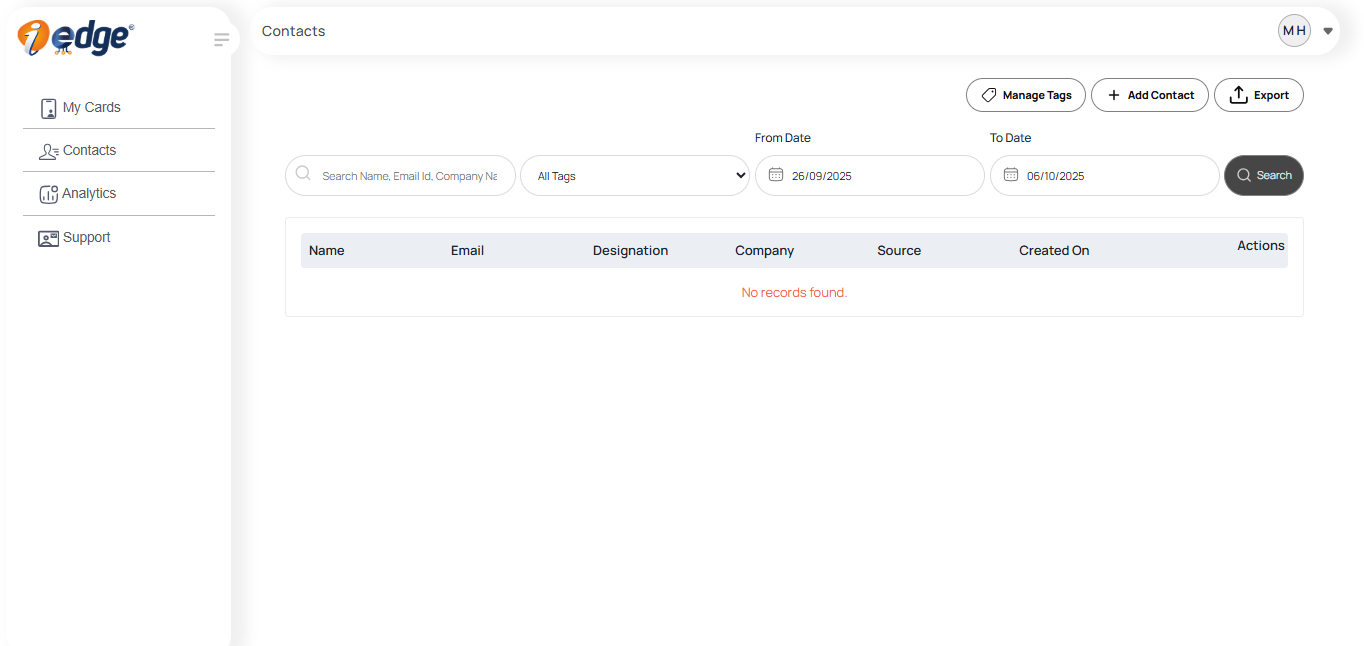Click the Analytics chart icon
Image resolution: width=1364 pixels, height=646 pixels.
click(x=48, y=194)
